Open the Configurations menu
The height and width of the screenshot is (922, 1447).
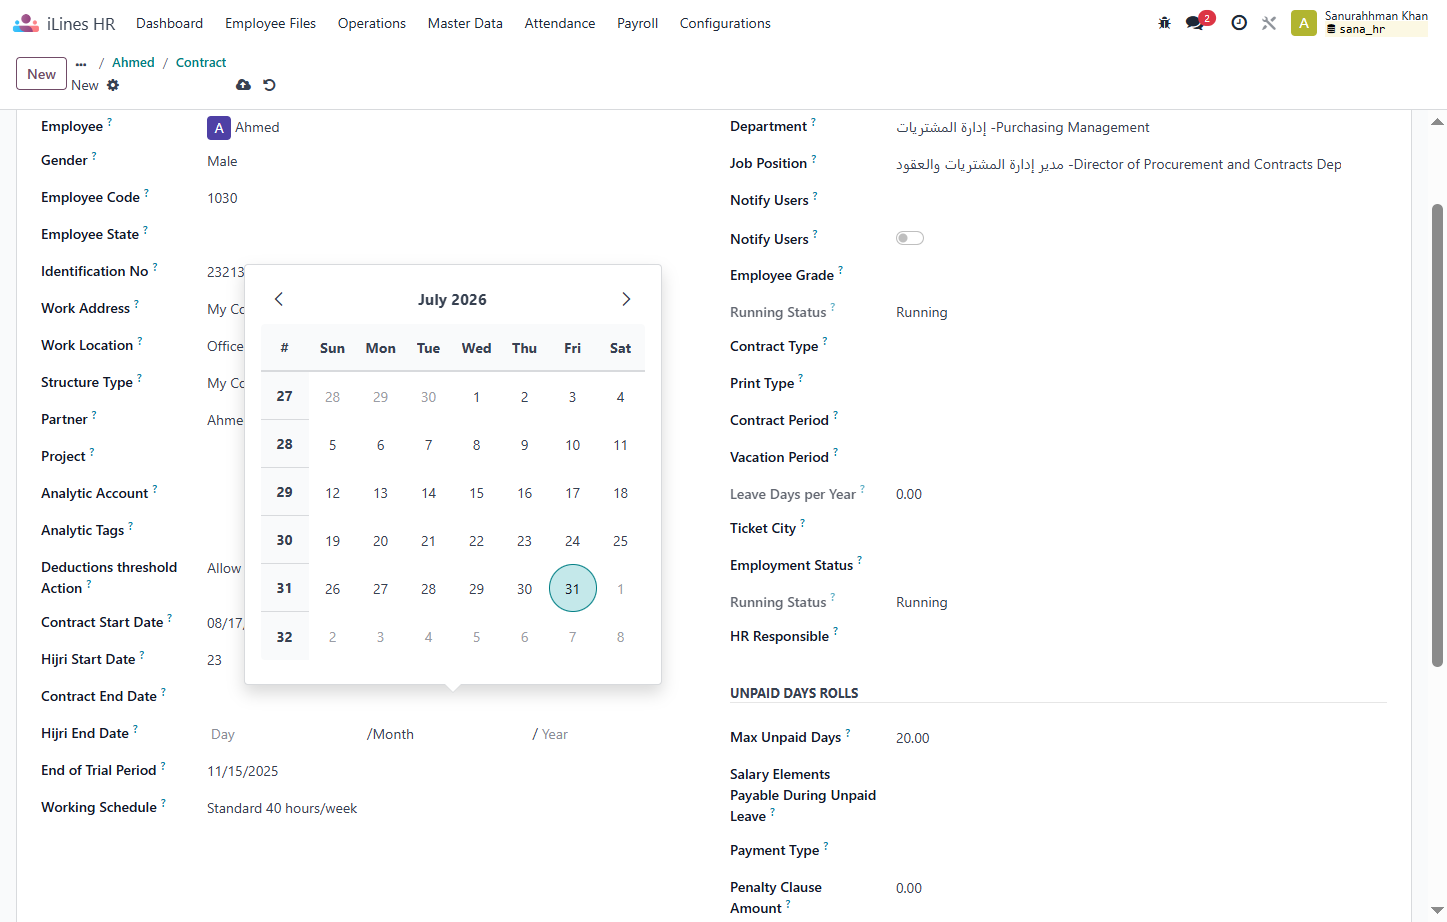725,23
